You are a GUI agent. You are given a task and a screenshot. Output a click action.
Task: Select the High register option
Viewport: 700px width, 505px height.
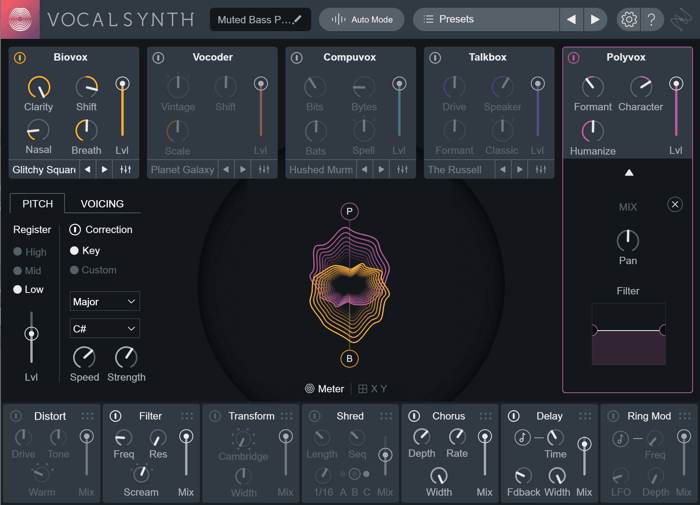pyautogui.click(x=29, y=252)
